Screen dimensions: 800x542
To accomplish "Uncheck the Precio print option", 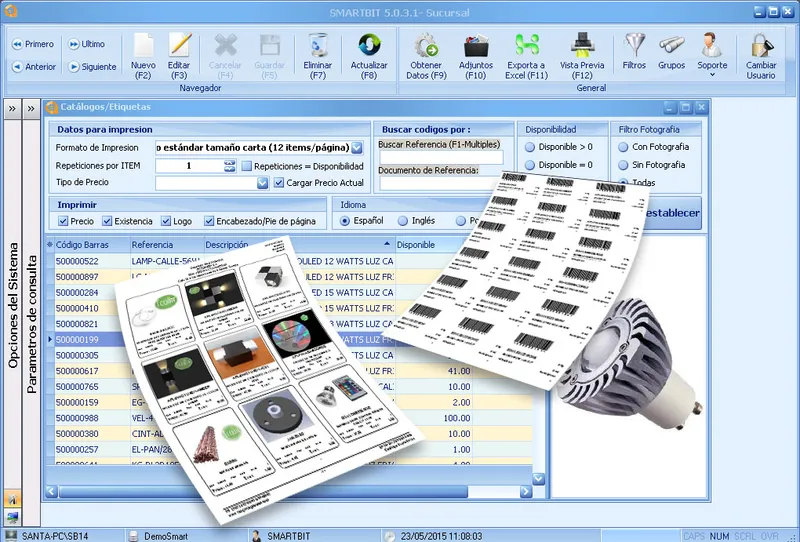I will [63, 221].
